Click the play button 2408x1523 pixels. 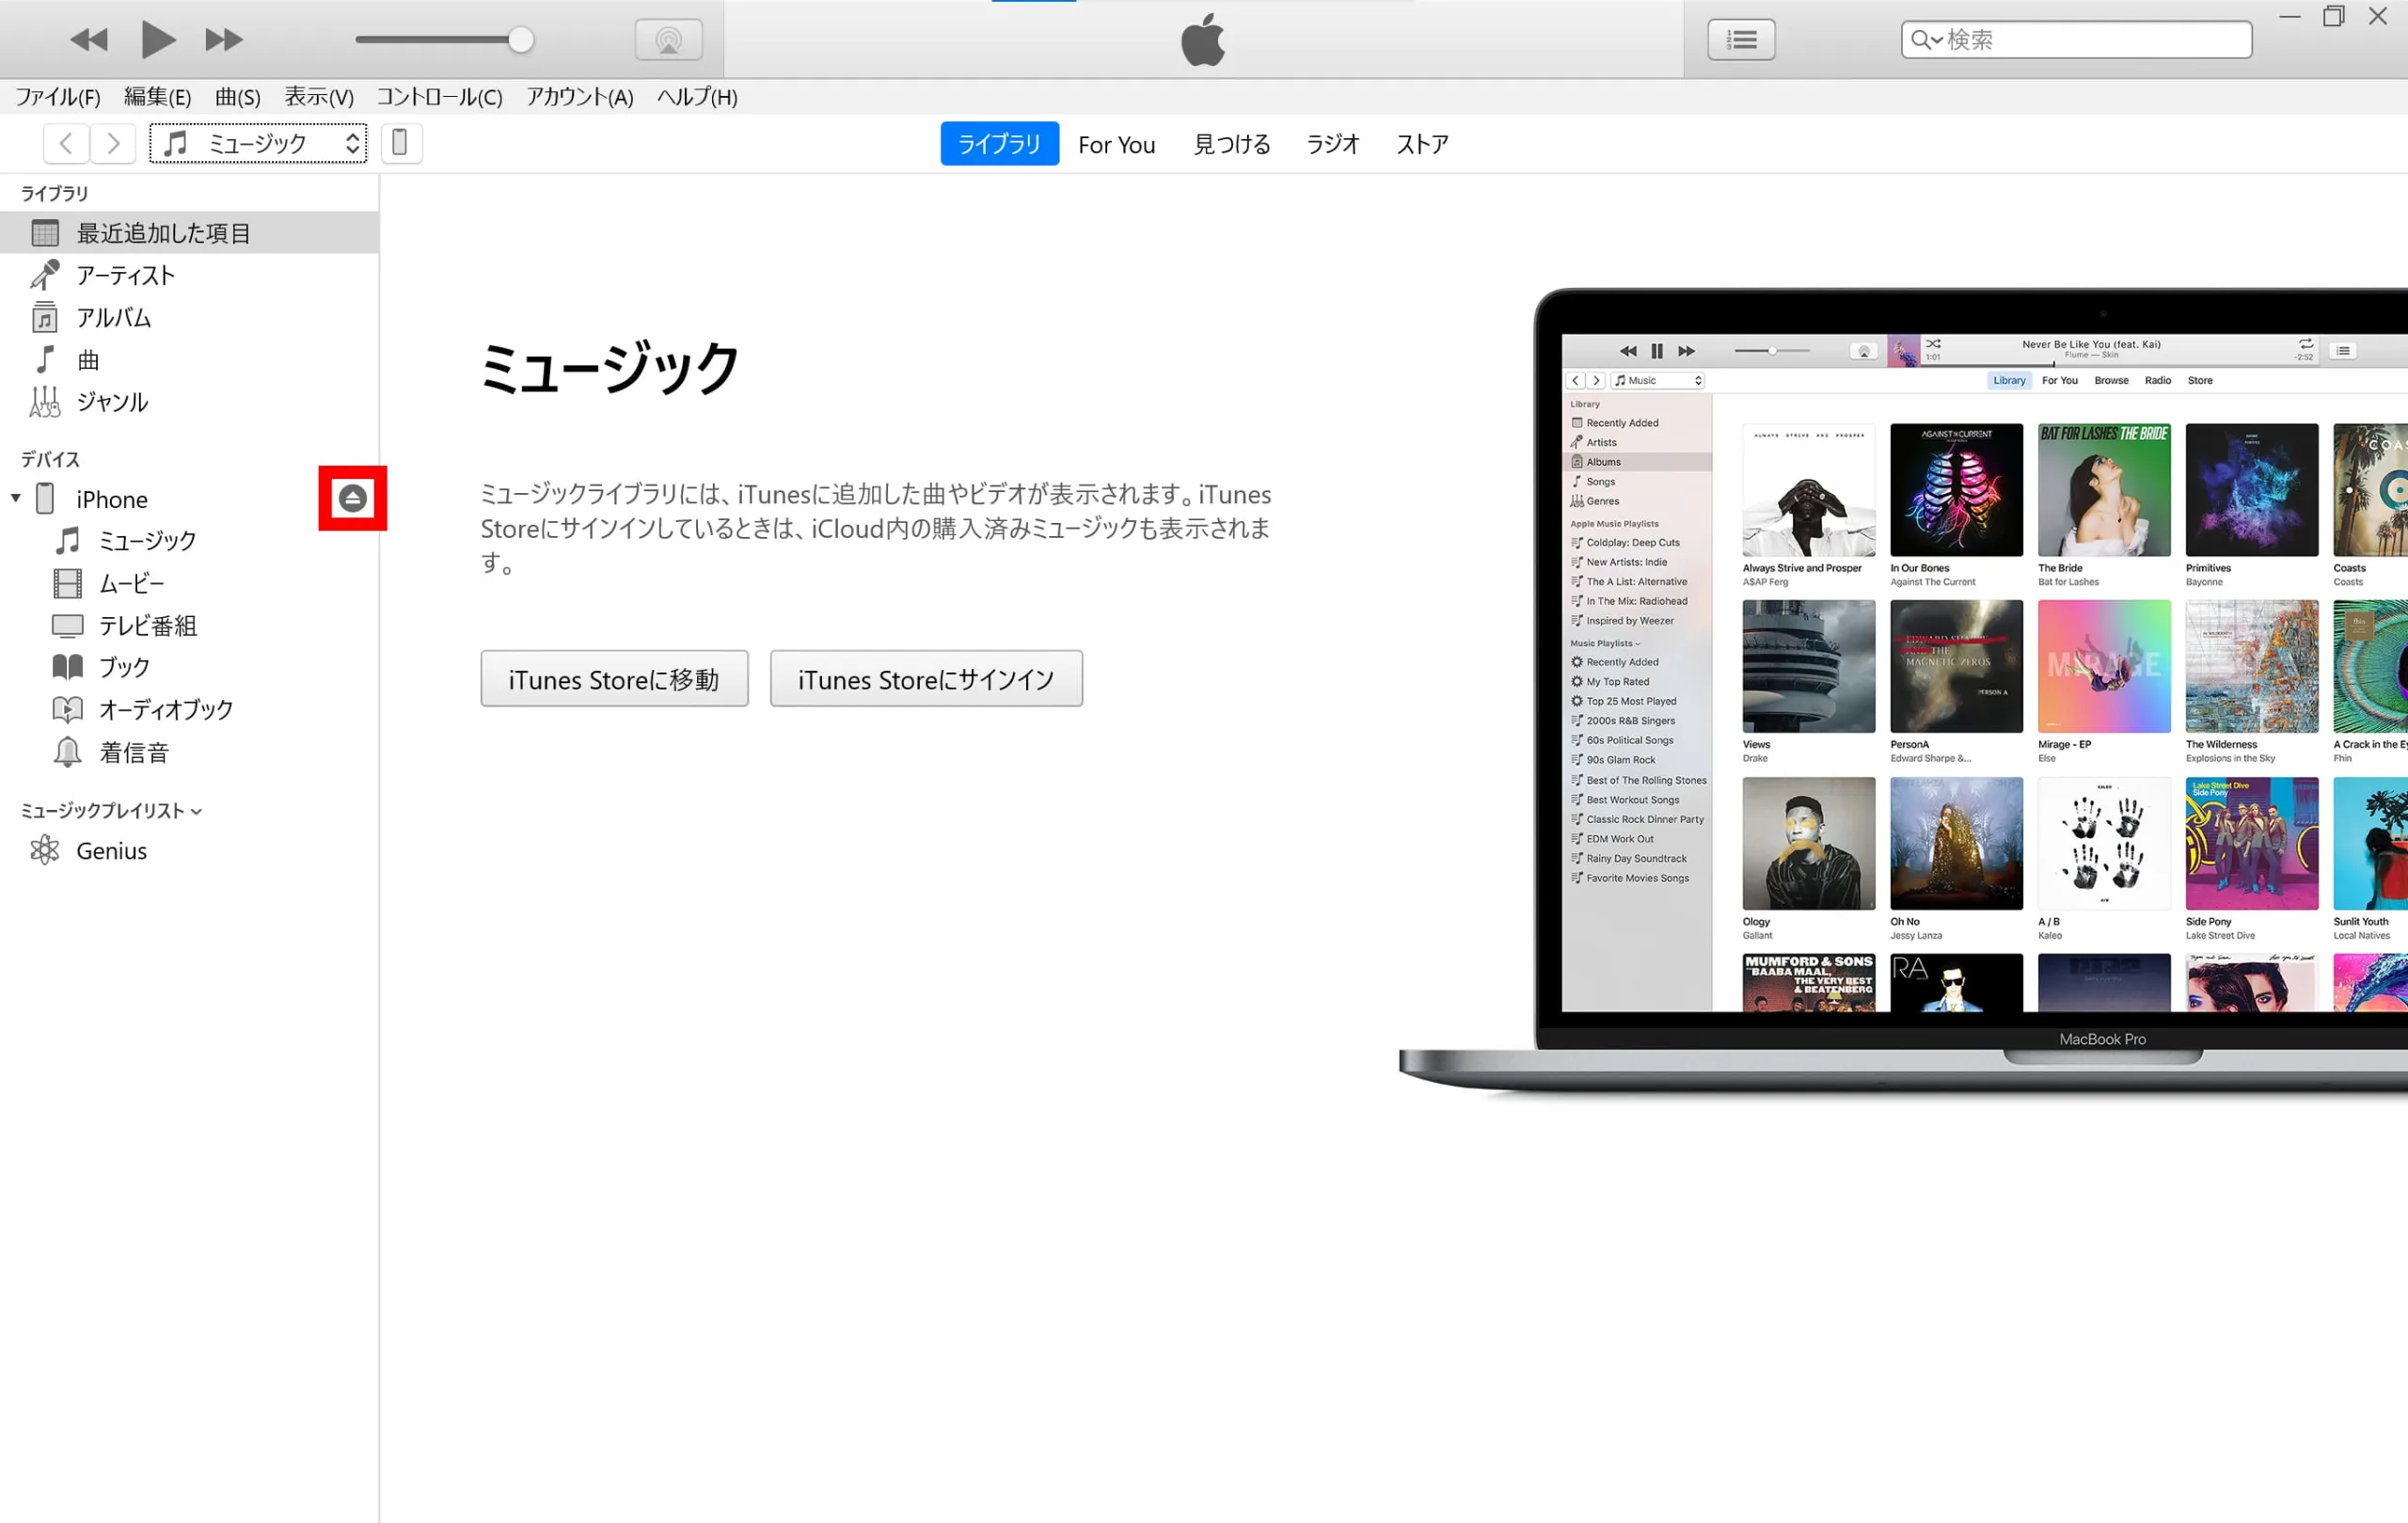[x=158, y=40]
